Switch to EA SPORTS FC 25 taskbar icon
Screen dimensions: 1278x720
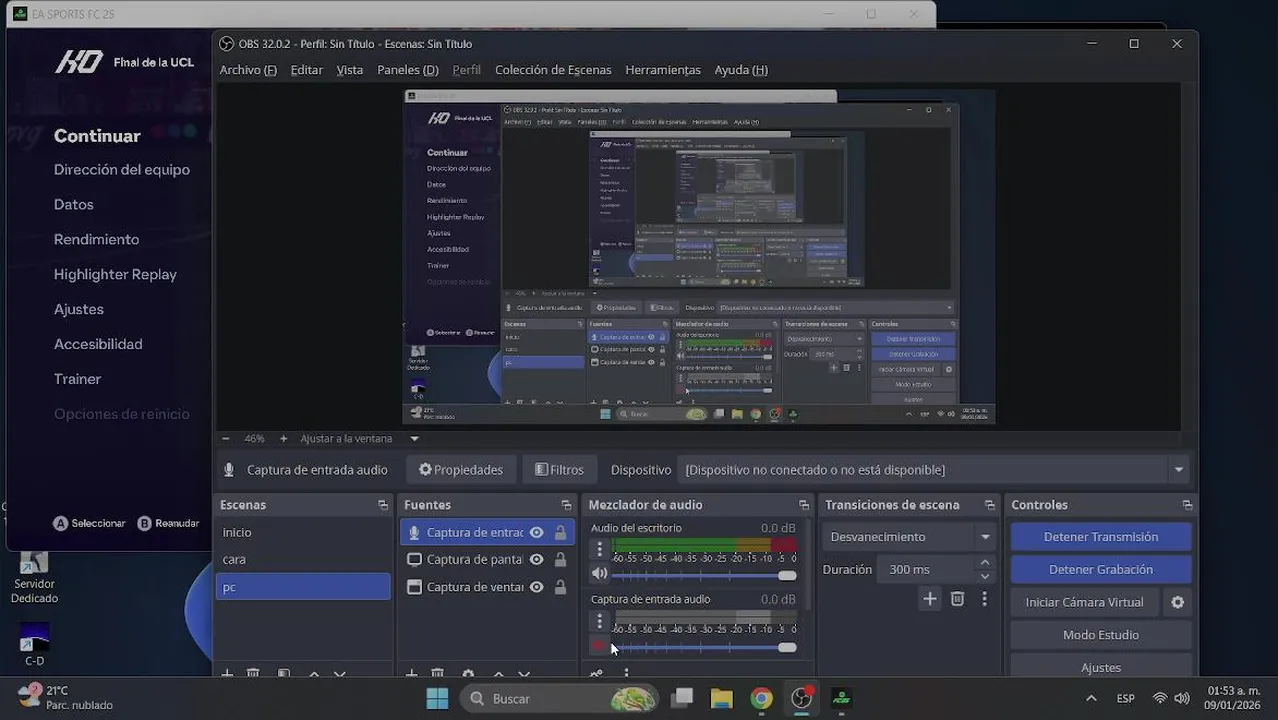(842, 698)
